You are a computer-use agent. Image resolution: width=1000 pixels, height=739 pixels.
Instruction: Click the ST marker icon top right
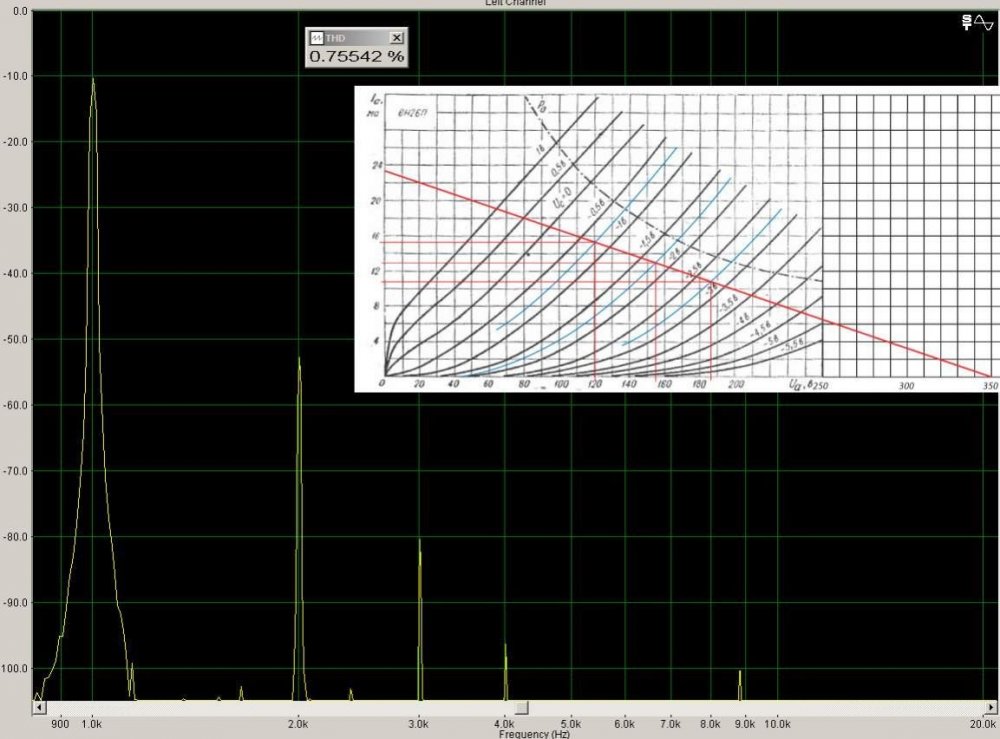point(966,22)
